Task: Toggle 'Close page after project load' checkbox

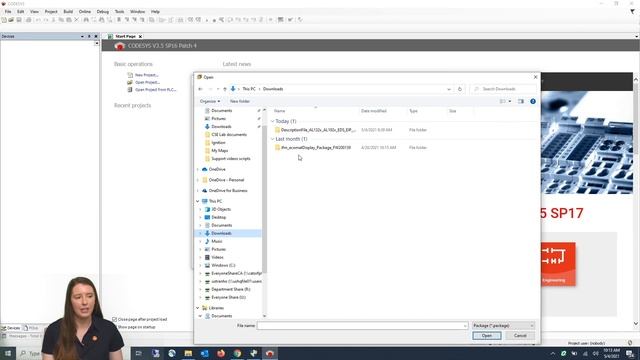Action: 115,319
